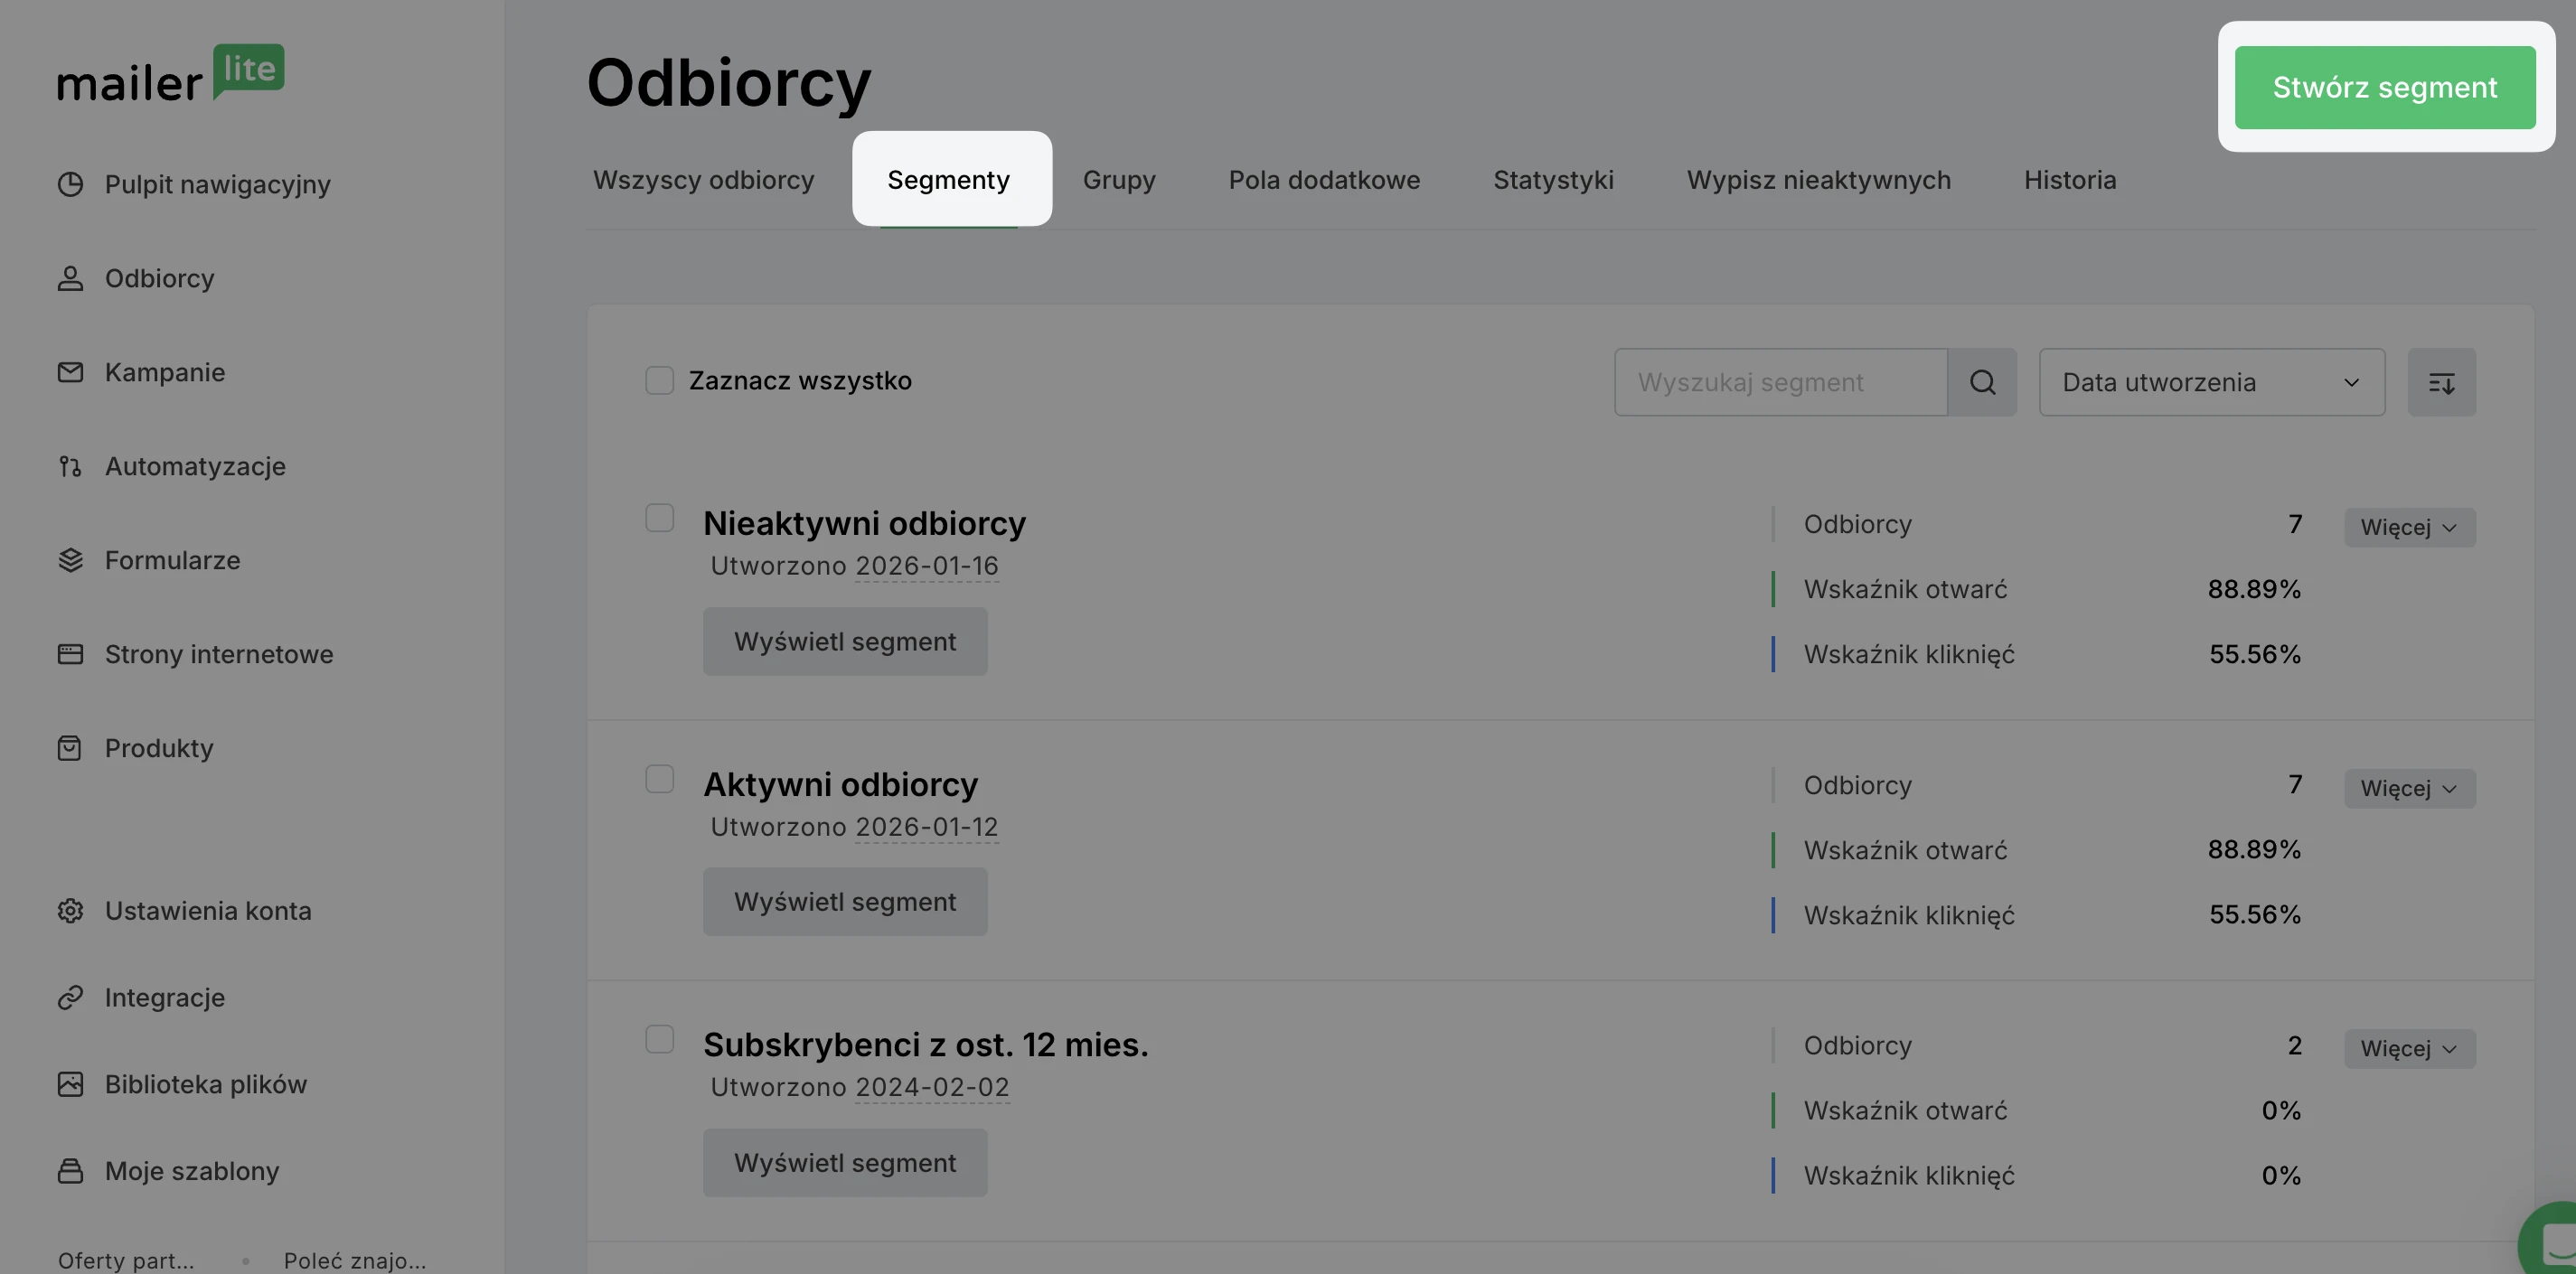
Task: Click the Produkty shopping bag icon
Action: [x=70, y=748]
